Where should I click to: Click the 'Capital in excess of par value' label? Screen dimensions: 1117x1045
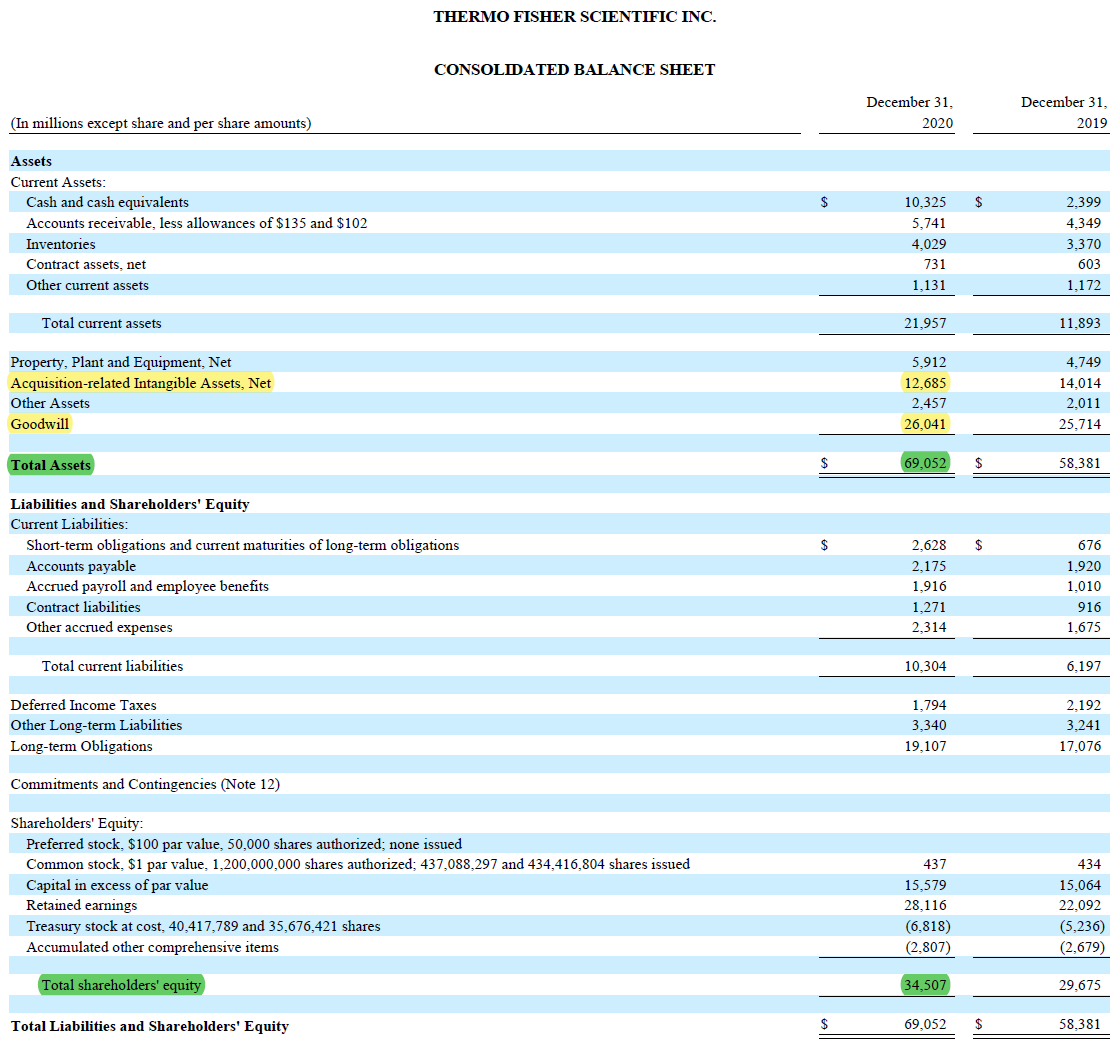(117, 885)
